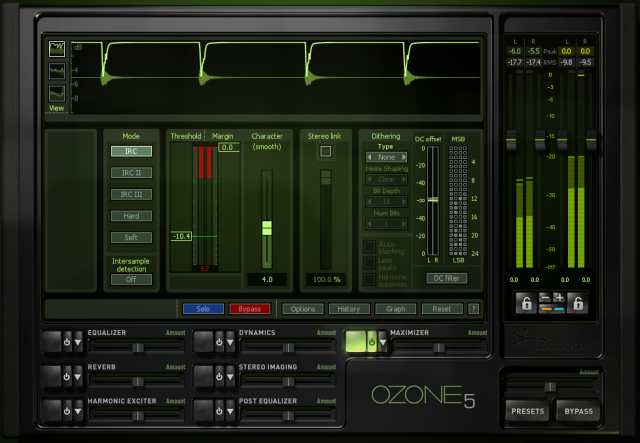640x443 pixels.
Task: Select the IRC III limiter mode
Action: coord(131,194)
